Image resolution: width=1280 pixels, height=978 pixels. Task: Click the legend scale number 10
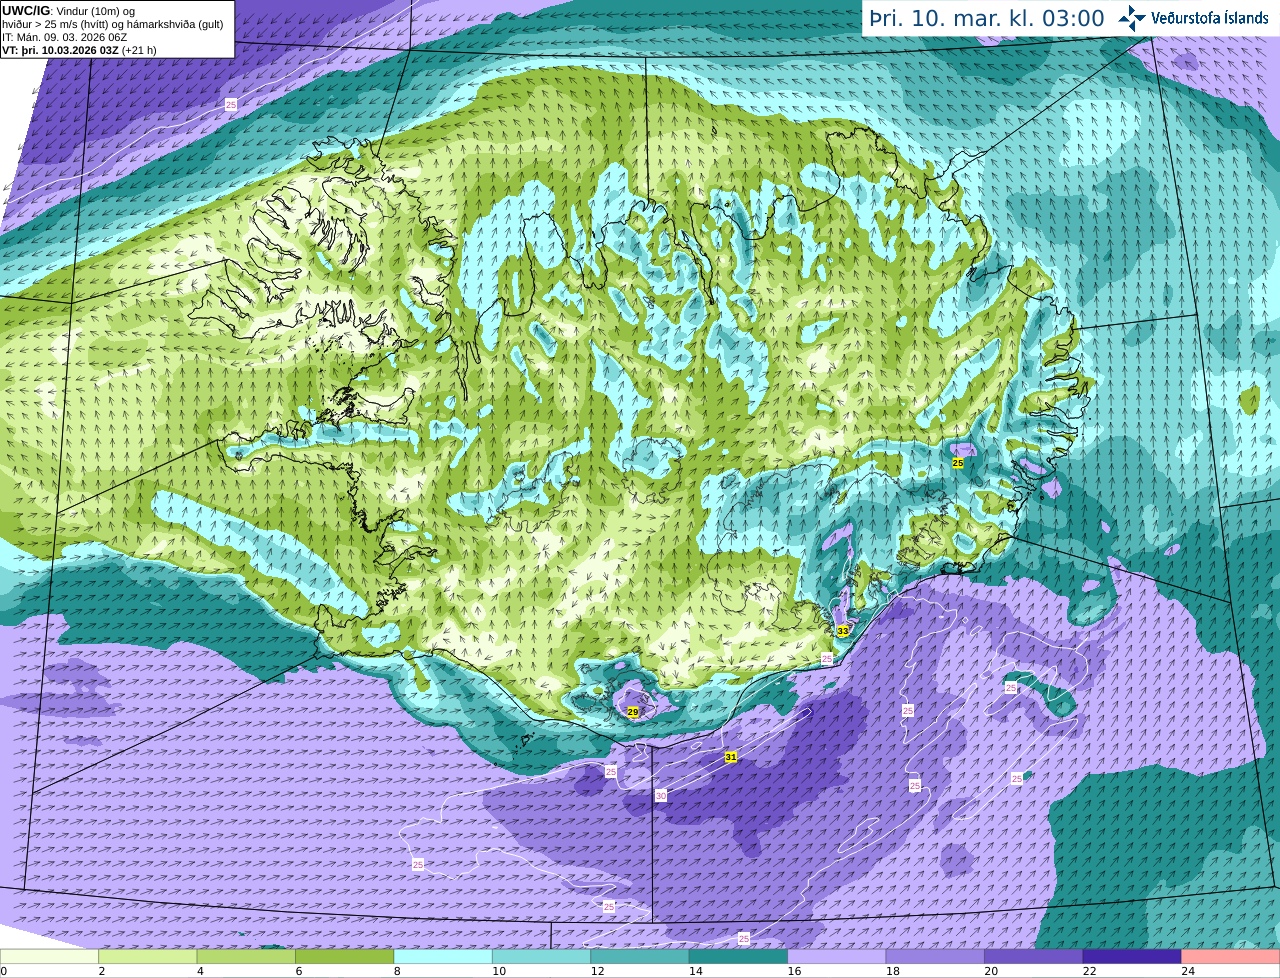coord(499,971)
